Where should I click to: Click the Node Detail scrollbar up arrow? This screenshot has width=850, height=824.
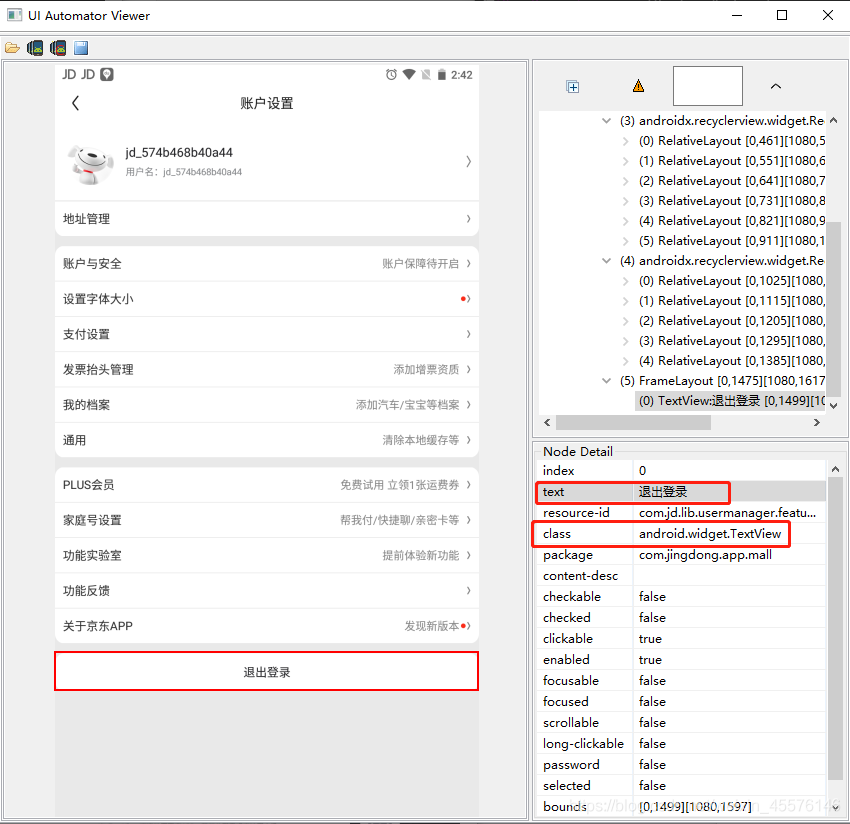pyautogui.click(x=835, y=469)
